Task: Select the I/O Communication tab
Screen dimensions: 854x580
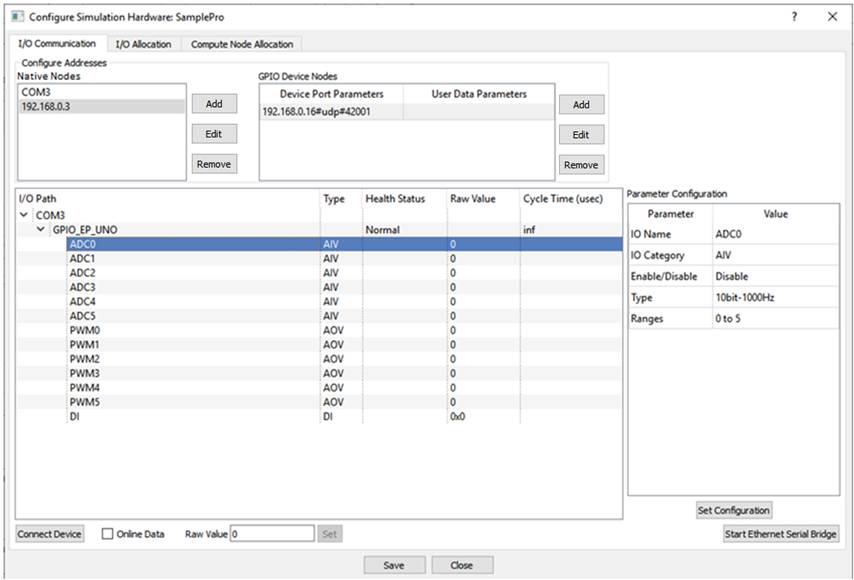Action: click(57, 44)
